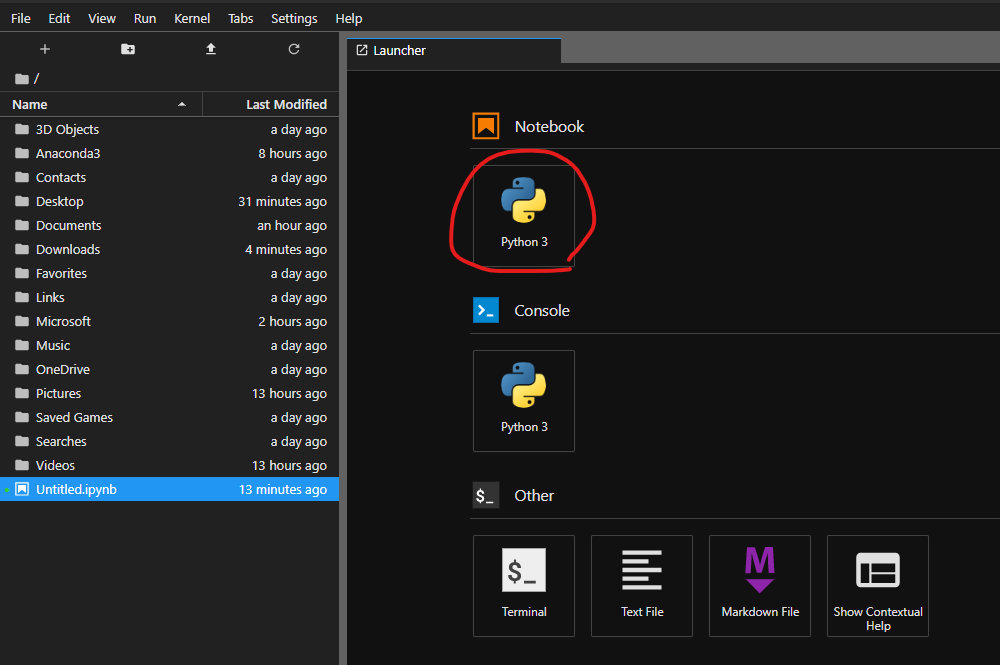
Task: Click the New Launcher plus icon
Action: pyautogui.click(x=45, y=49)
